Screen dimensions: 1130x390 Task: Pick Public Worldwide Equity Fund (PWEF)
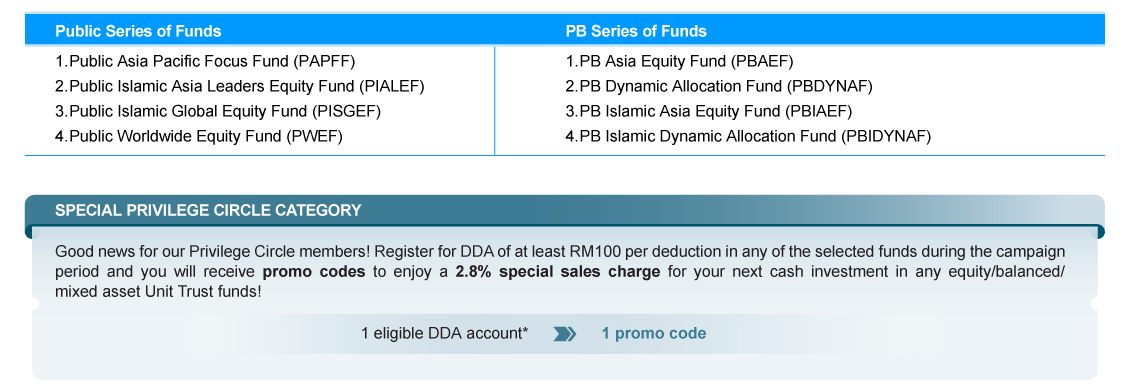point(198,136)
